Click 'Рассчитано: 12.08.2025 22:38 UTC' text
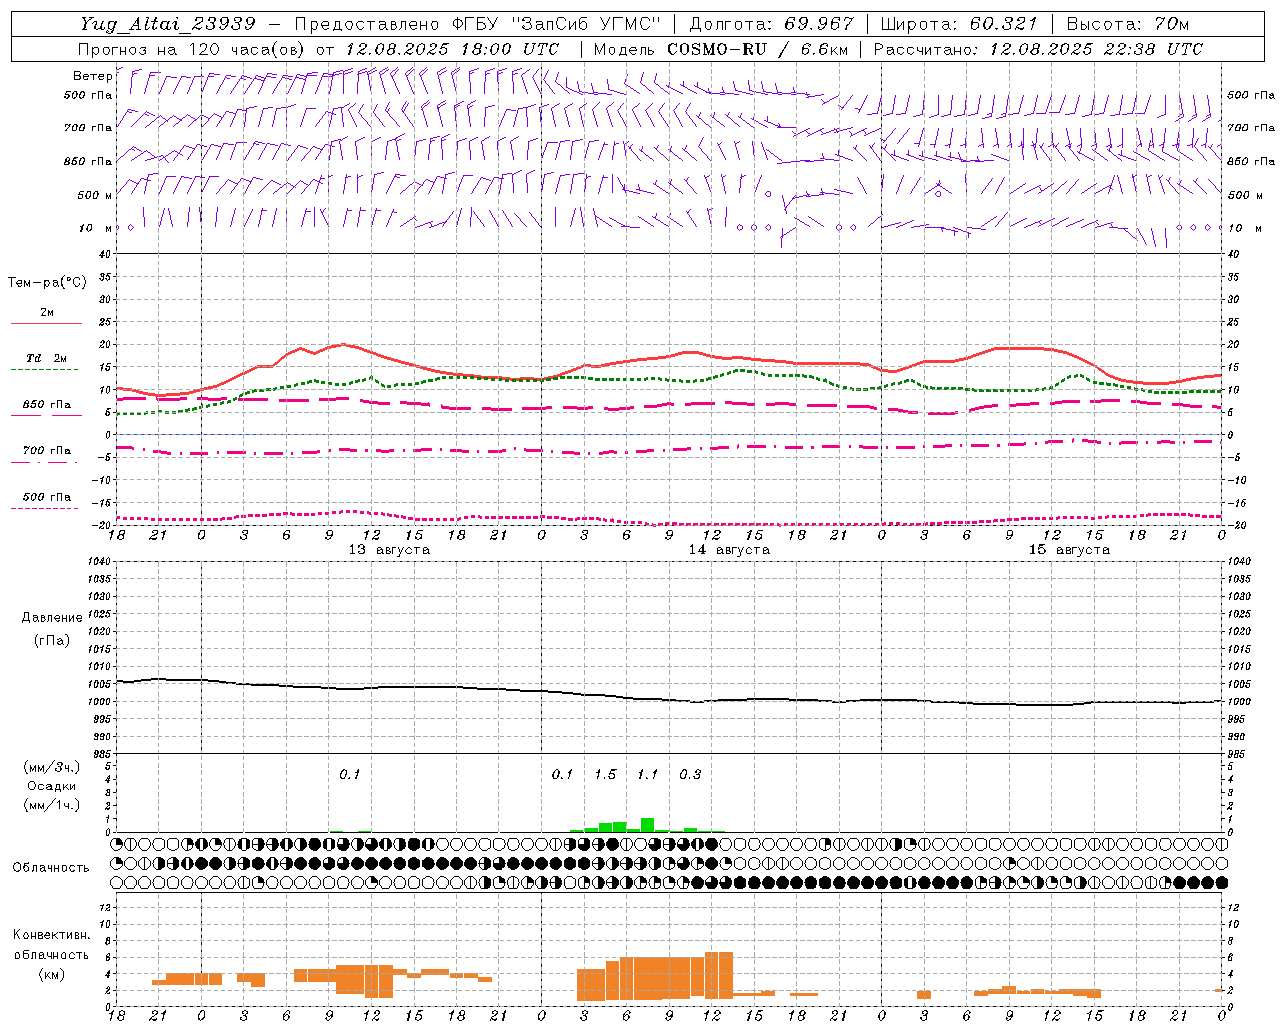 click(x=1038, y=49)
